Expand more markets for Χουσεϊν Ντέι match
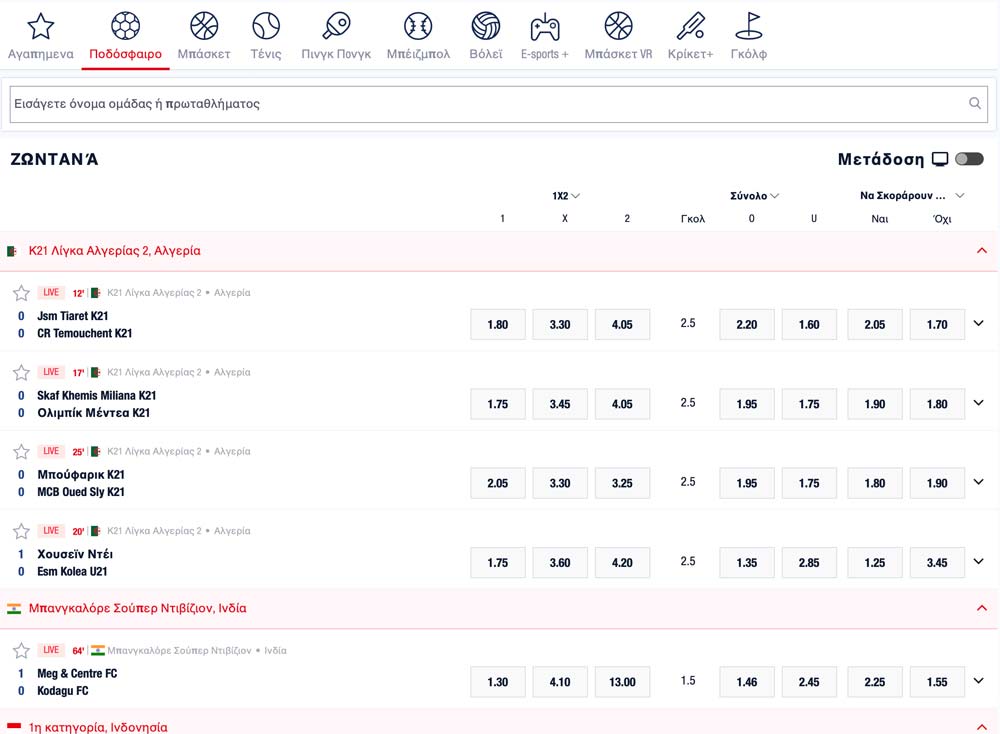Image resolution: width=1000 pixels, height=734 pixels. 978,562
